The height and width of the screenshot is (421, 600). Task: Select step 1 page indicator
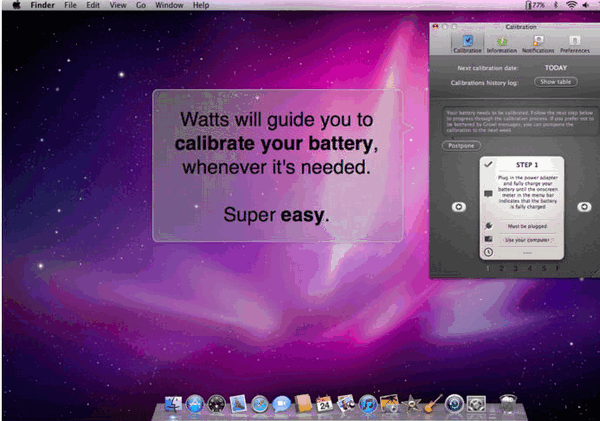pyautogui.click(x=488, y=268)
